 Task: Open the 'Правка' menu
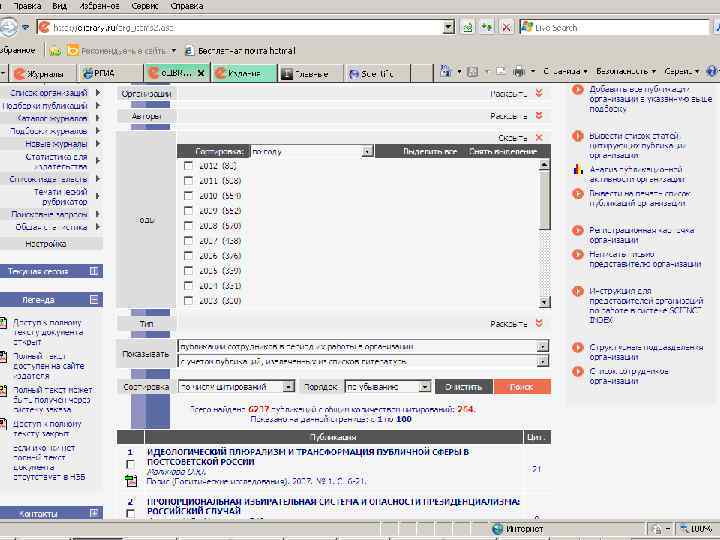[27, 6]
